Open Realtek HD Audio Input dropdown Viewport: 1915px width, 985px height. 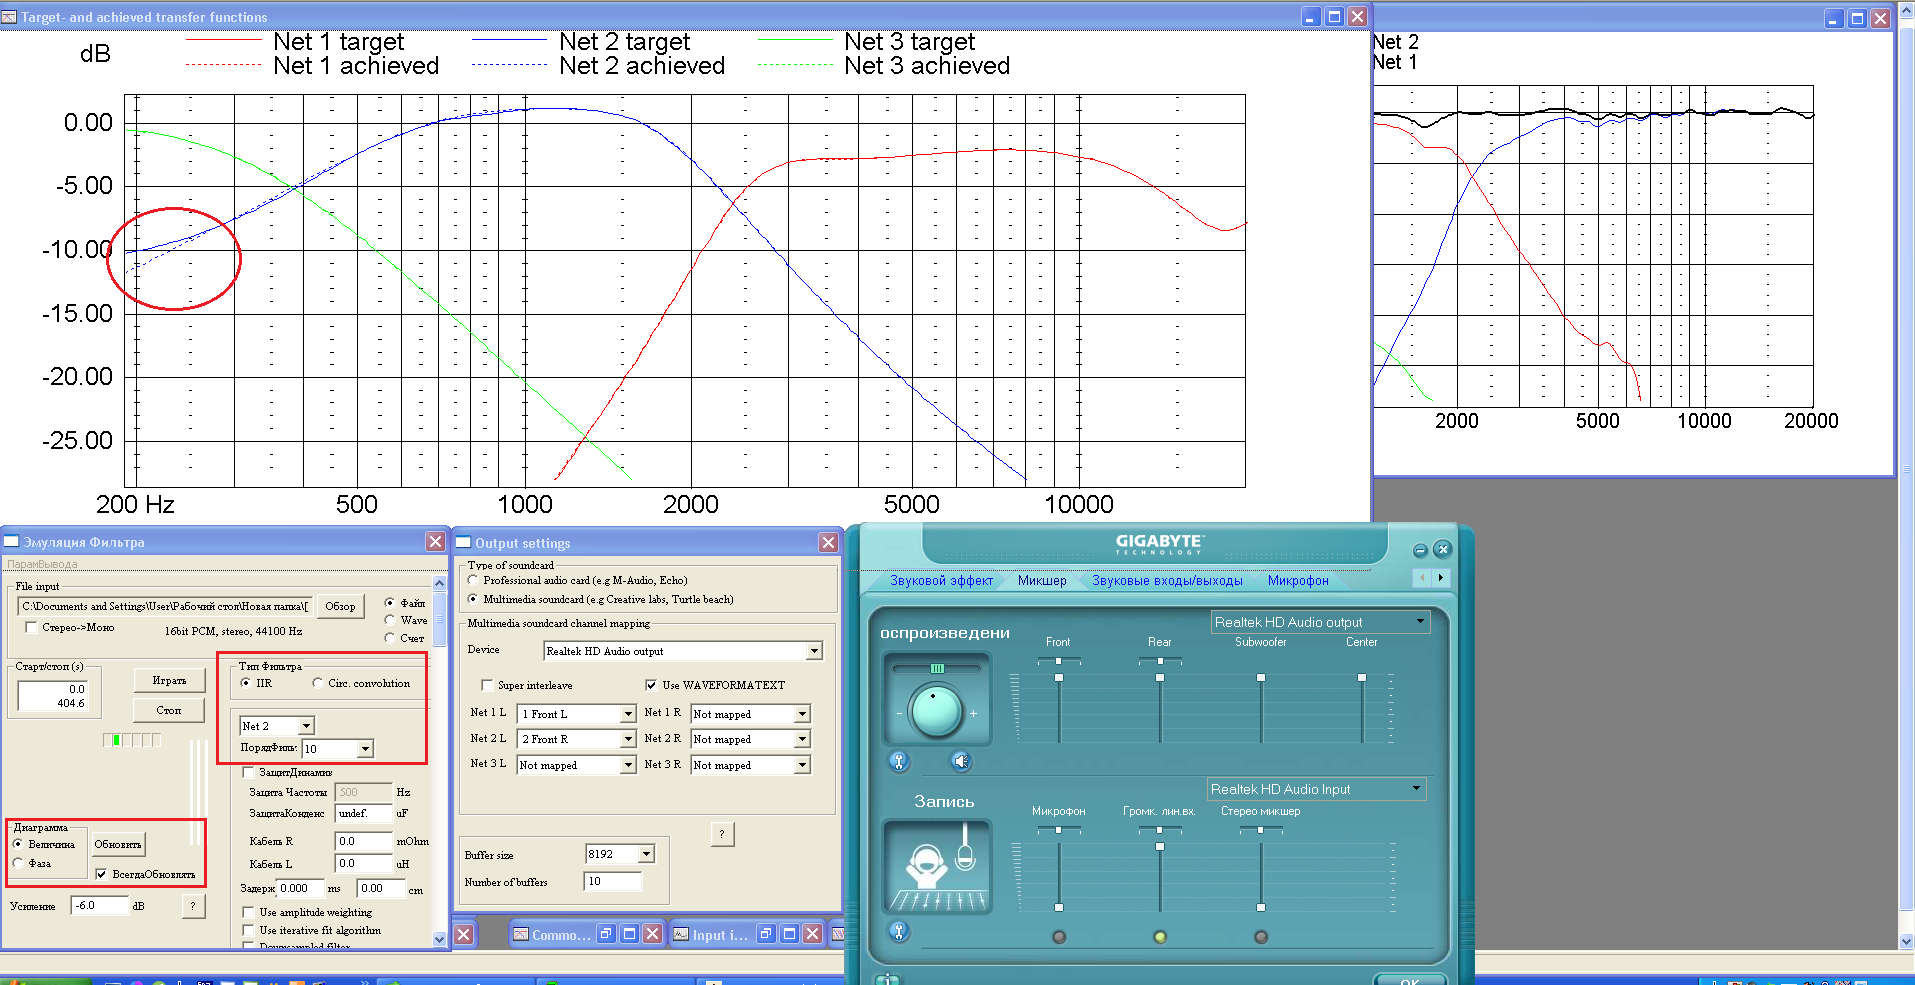pos(1416,789)
